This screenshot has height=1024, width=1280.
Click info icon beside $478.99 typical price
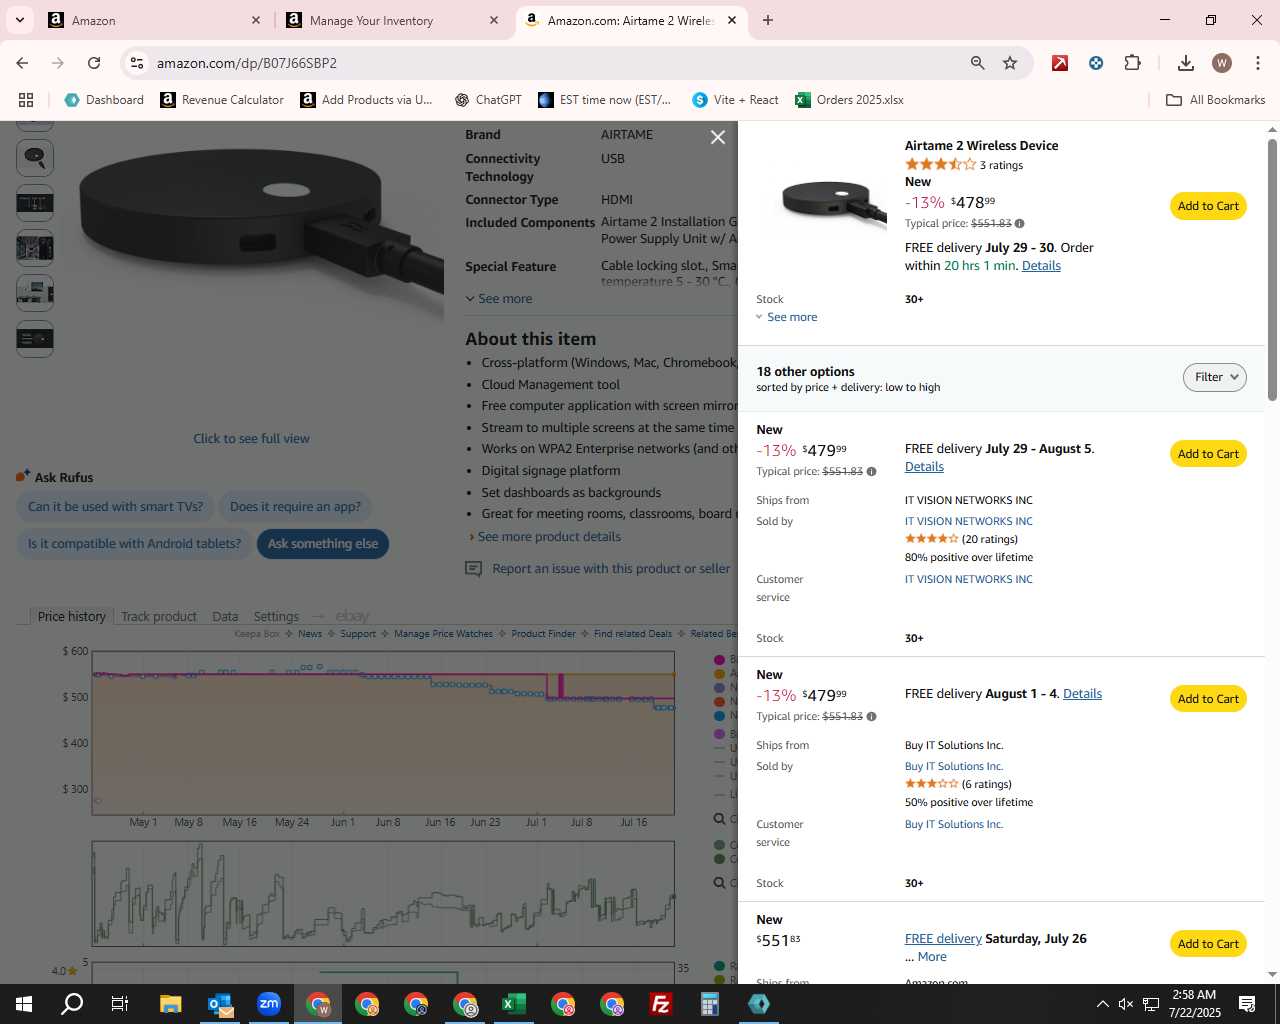1019,224
